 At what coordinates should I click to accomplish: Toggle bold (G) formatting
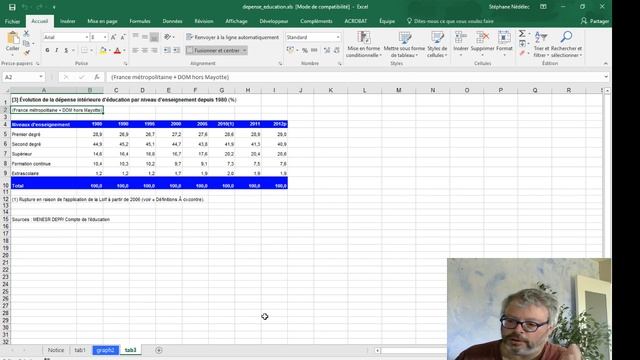47,50
